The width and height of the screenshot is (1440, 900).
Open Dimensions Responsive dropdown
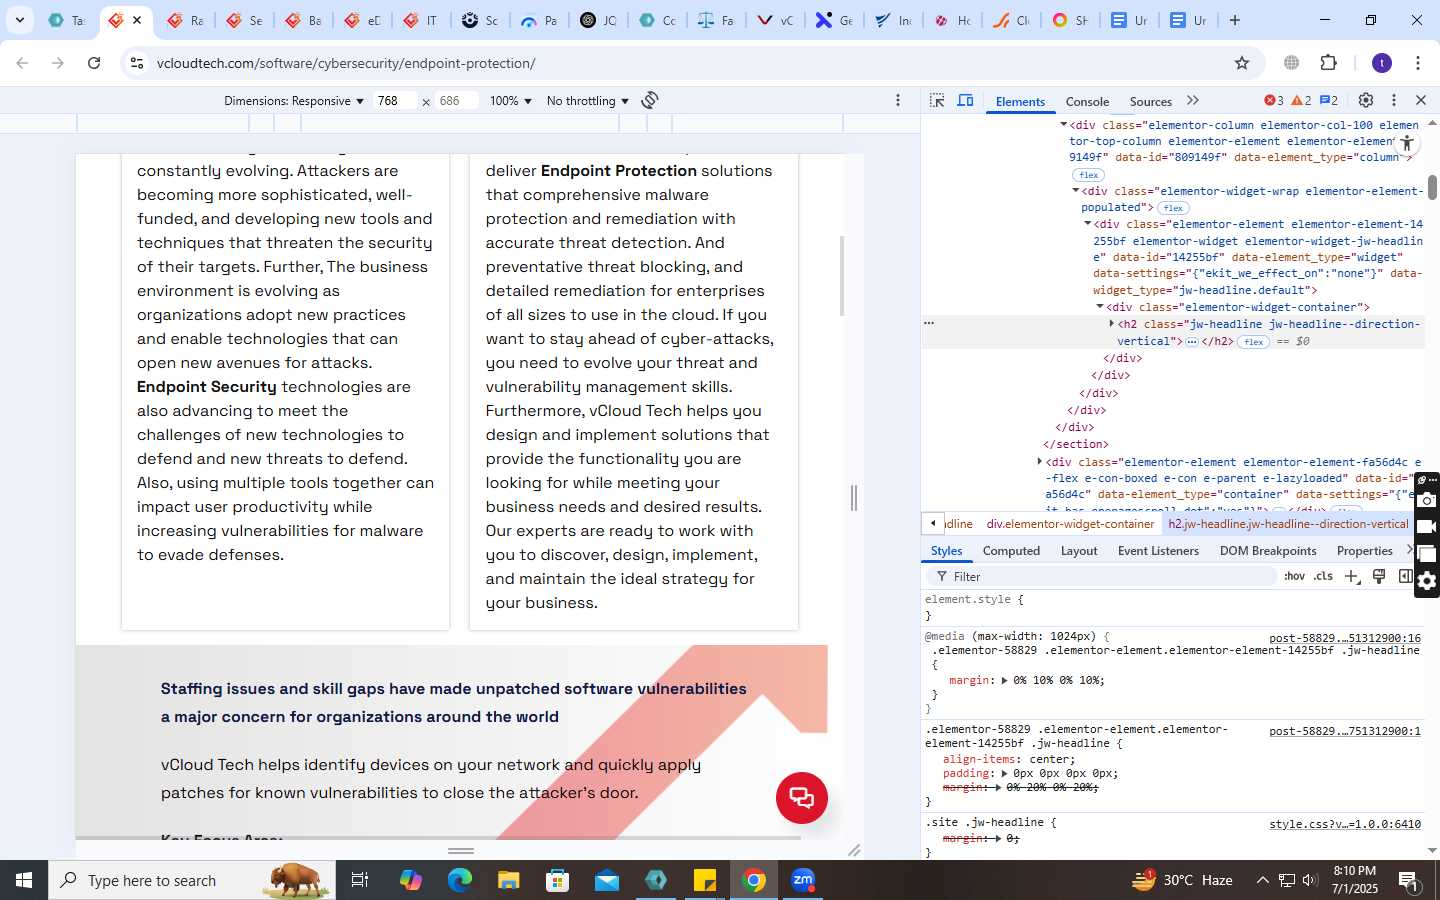[x=293, y=101]
